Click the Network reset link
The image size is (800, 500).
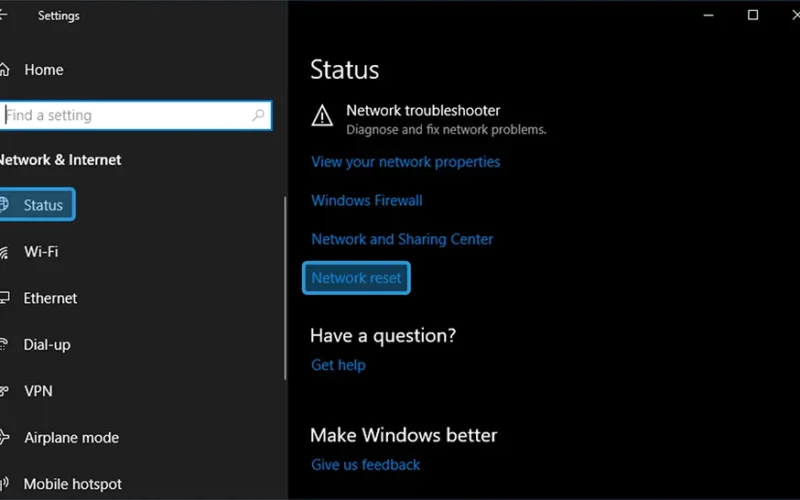(356, 278)
